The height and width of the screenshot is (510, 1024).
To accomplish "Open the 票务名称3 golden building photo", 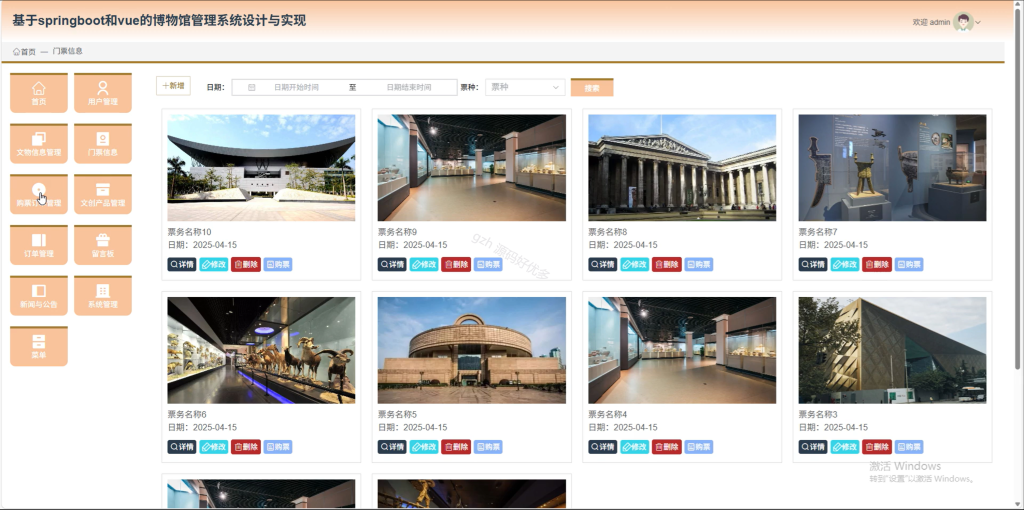I will (893, 350).
